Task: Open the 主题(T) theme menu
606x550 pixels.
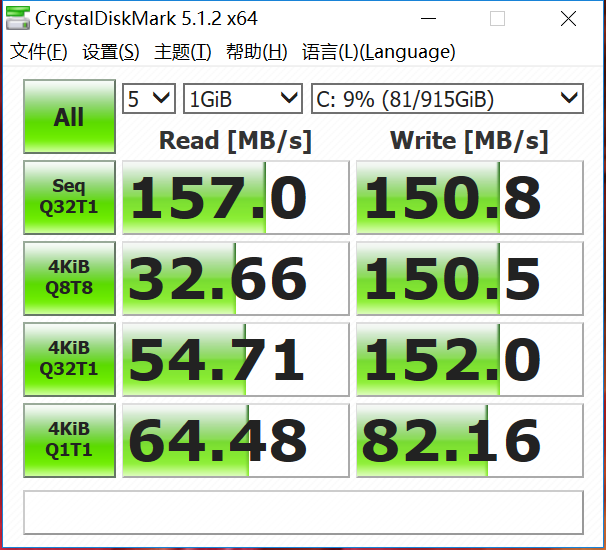Action: coord(183,52)
